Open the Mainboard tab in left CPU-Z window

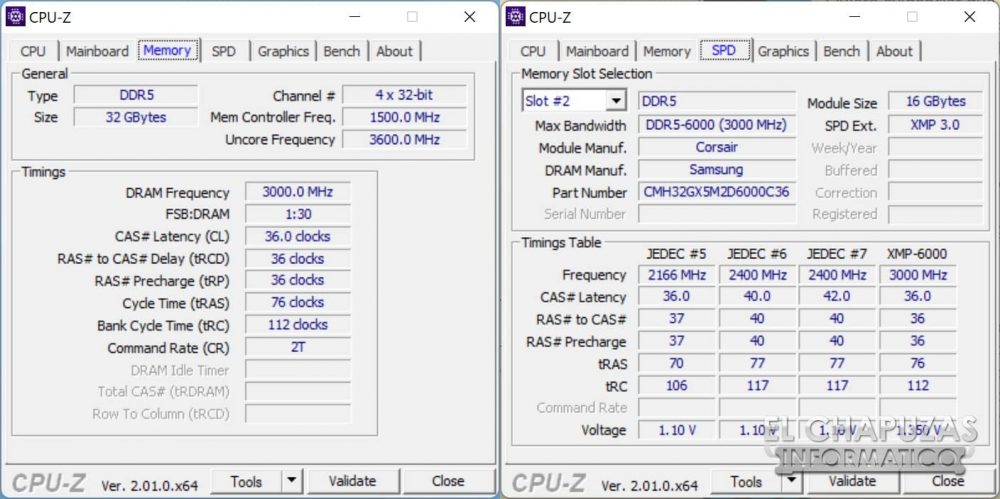point(98,51)
